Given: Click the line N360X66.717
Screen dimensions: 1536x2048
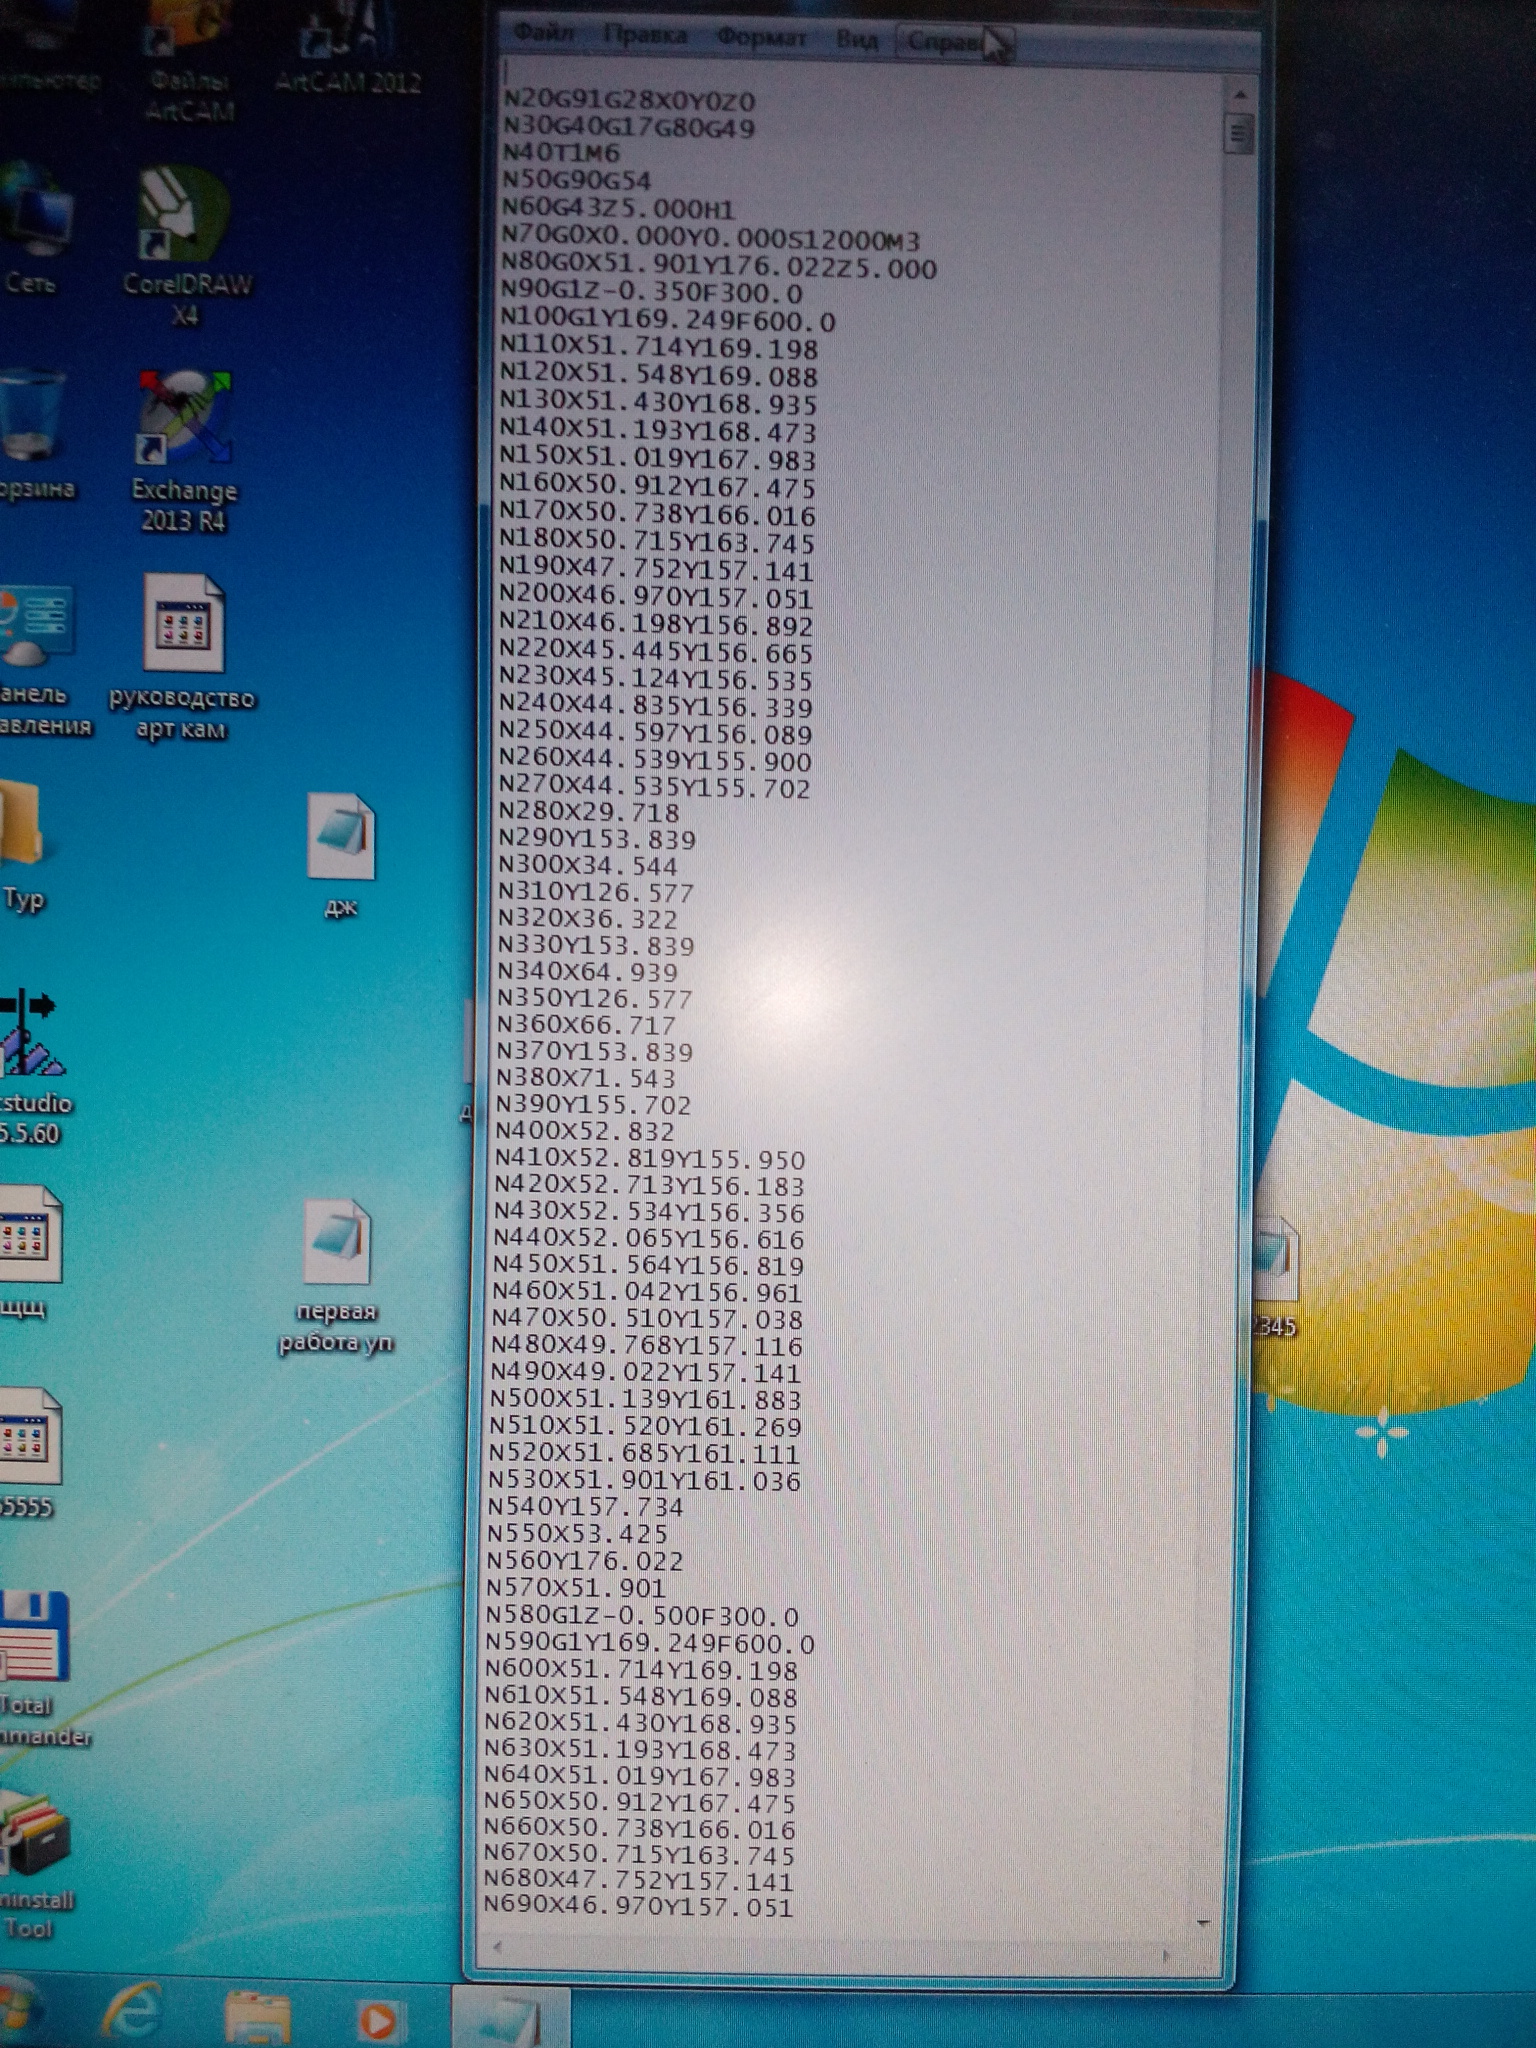Looking at the screenshot, I should pyautogui.click(x=586, y=1025).
